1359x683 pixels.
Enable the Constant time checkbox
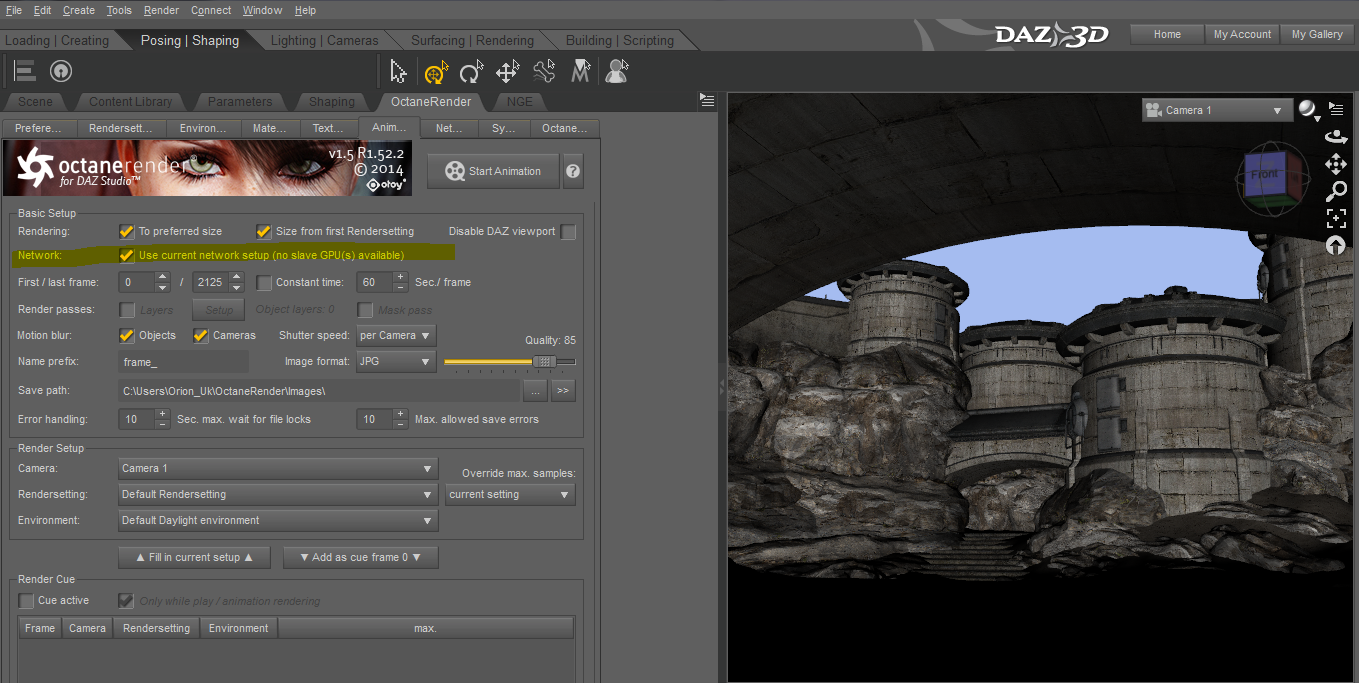(x=264, y=283)
